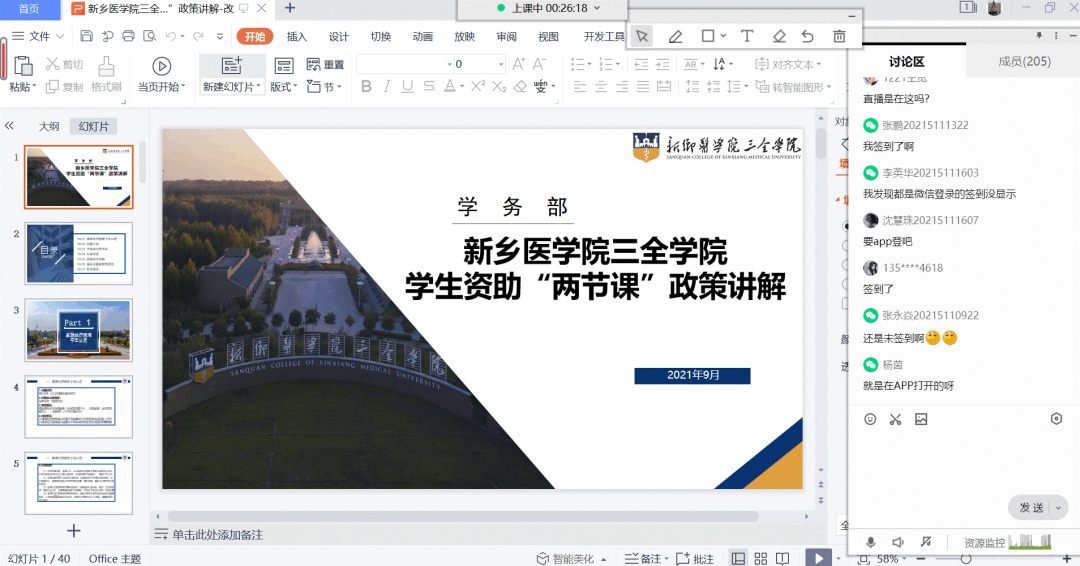Switch to 成员(205) tab
This screenshot has width=1080, height=566.
[x=1024, y=61]
